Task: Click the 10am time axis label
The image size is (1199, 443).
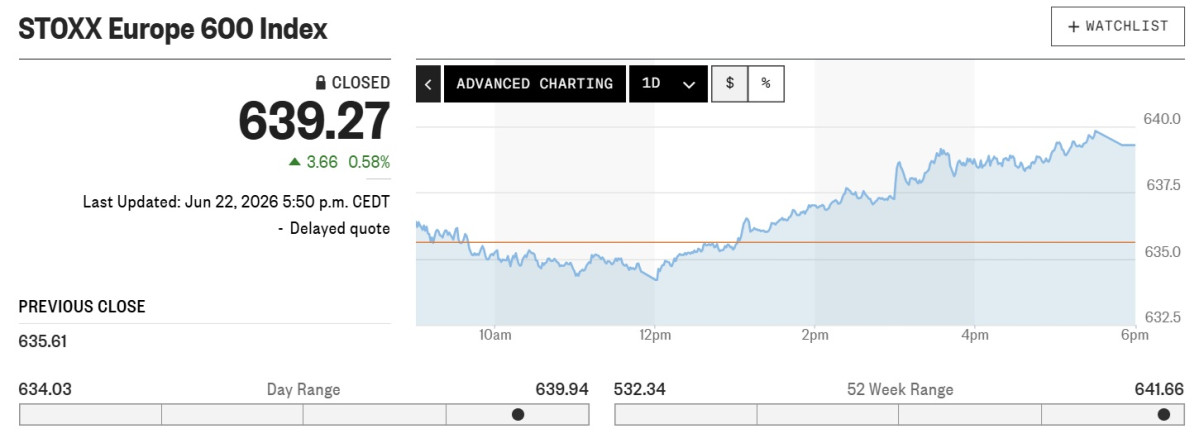Action: [495, 335]
